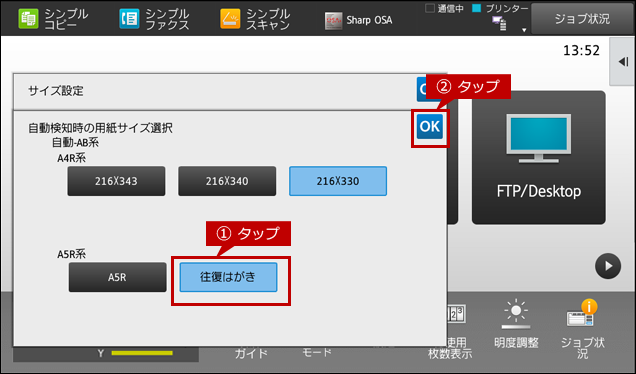Tap the yellow Y toner level bar
The image size is (636, 374).
click(142, 353)
